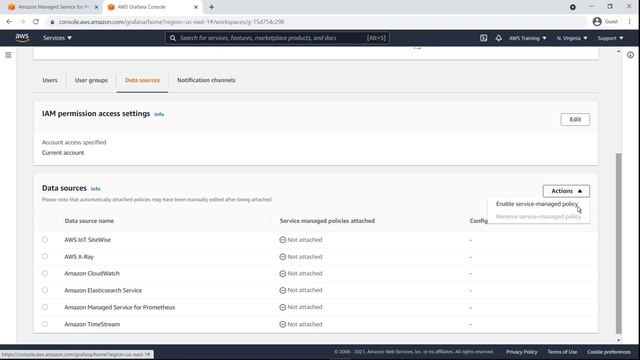Click Service managed policies attached column header
This screenshot has width=640, height=360.
pyautogui.click(x=327, y=221)
